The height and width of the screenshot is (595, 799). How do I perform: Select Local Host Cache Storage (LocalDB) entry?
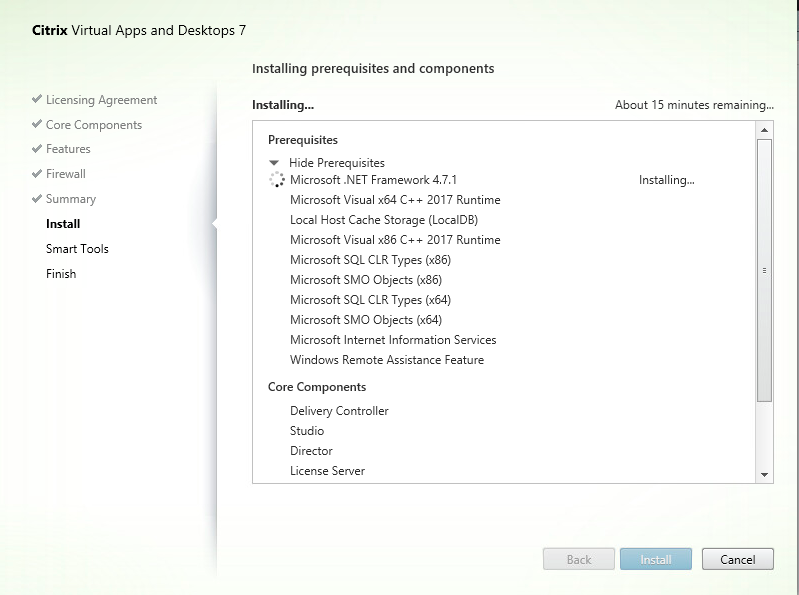point(371,220)
